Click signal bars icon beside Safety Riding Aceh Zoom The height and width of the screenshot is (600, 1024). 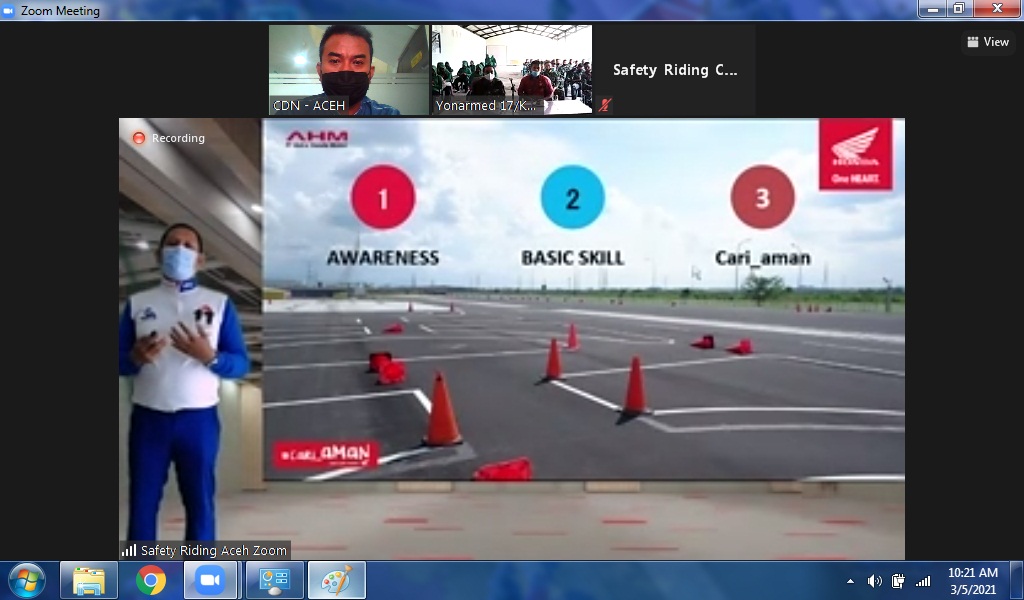(129, 550)
